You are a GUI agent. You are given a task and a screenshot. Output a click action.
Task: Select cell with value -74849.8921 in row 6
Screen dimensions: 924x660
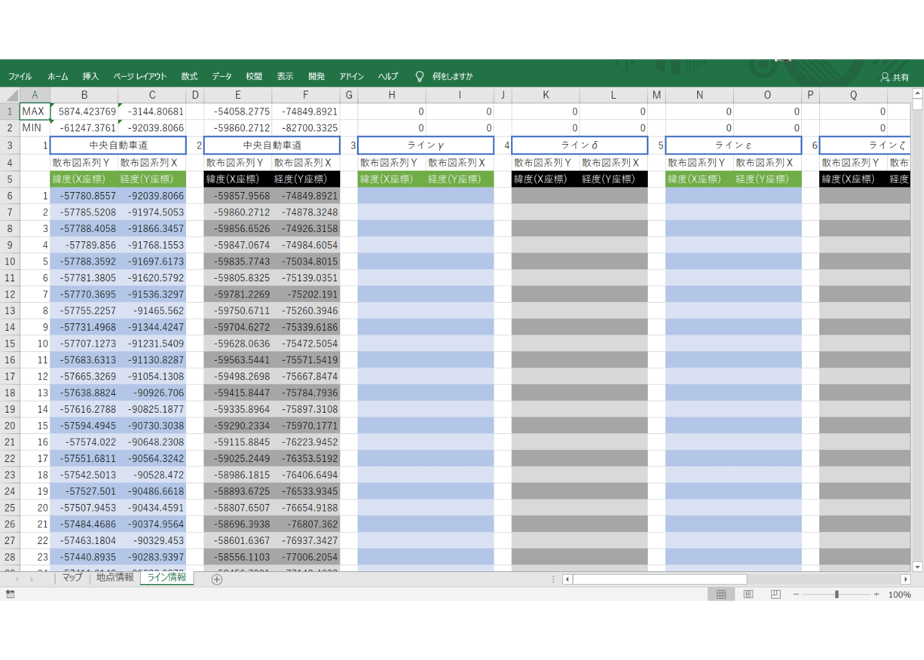(305, 196)
